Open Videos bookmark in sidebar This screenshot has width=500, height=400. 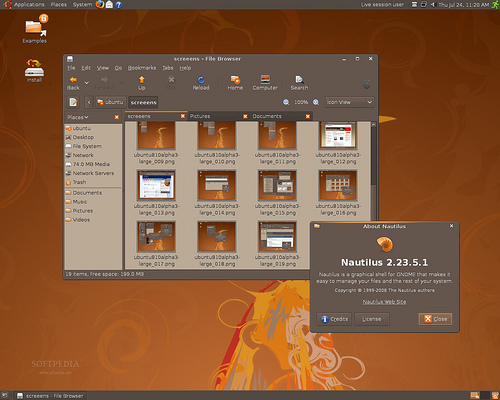93,220
